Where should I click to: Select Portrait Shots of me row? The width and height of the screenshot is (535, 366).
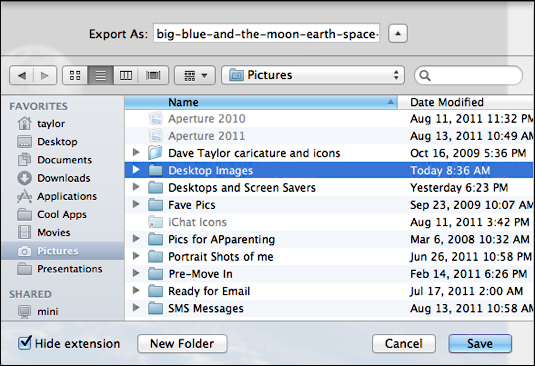pos(329,257)
